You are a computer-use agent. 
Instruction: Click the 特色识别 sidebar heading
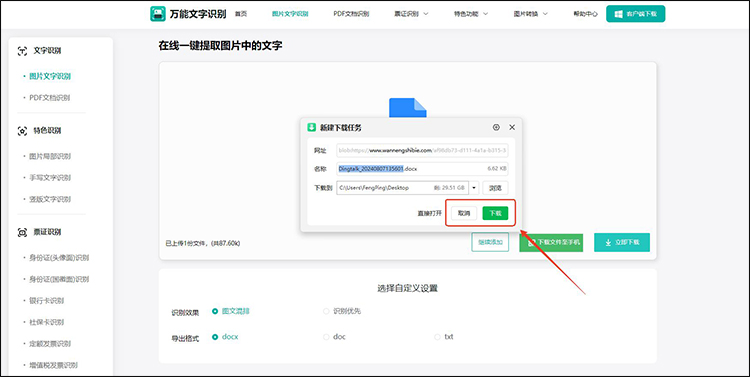pos(47,131)
